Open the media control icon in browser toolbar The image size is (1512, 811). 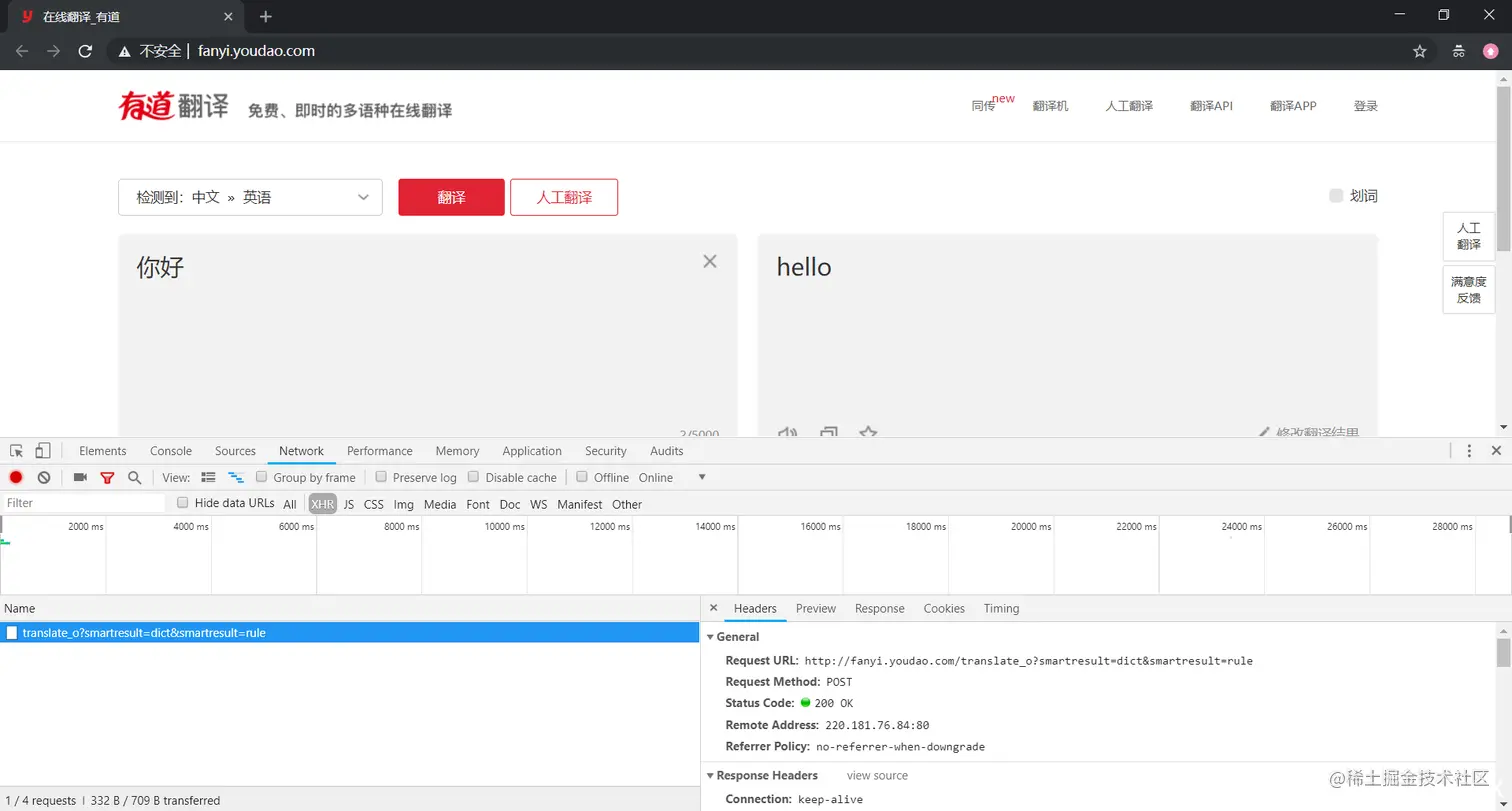coord(1459,51)
